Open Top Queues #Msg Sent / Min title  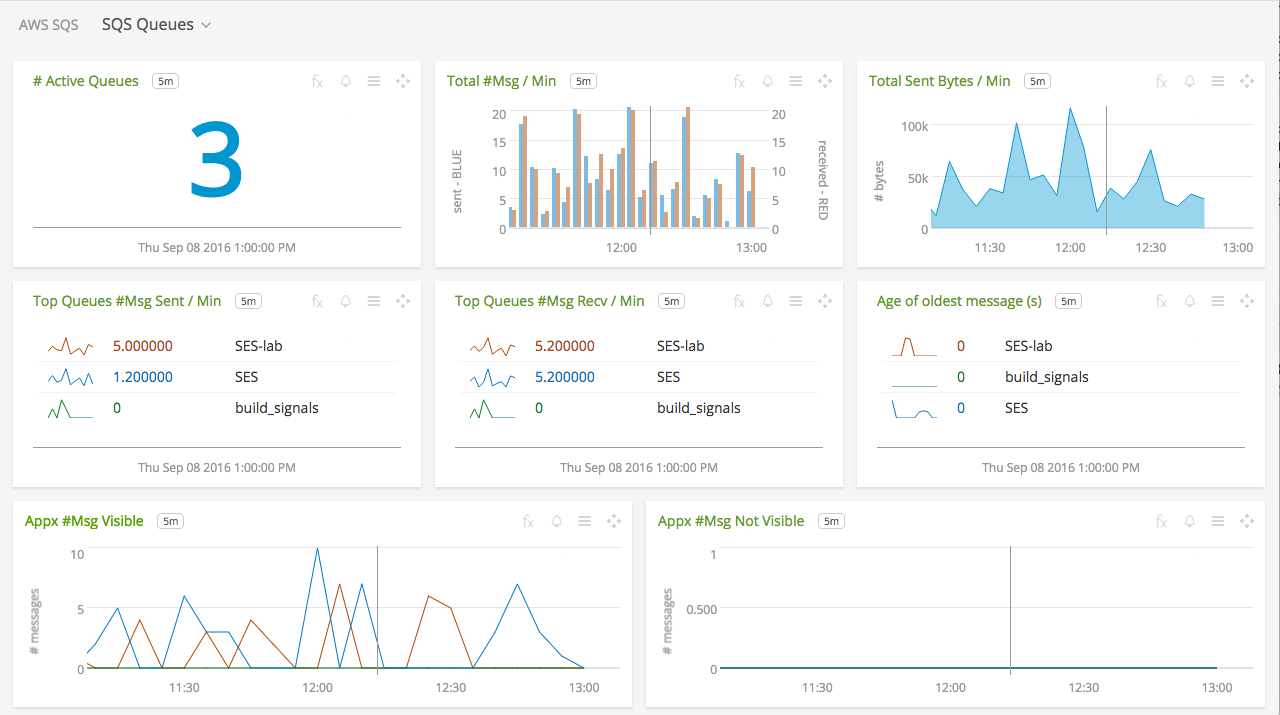pyautogui.click(x=127, y=301)
